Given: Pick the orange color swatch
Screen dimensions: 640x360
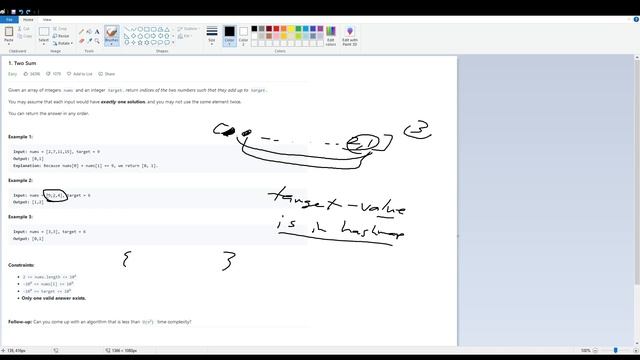Looking at the screenshot, I should (284, 29).
